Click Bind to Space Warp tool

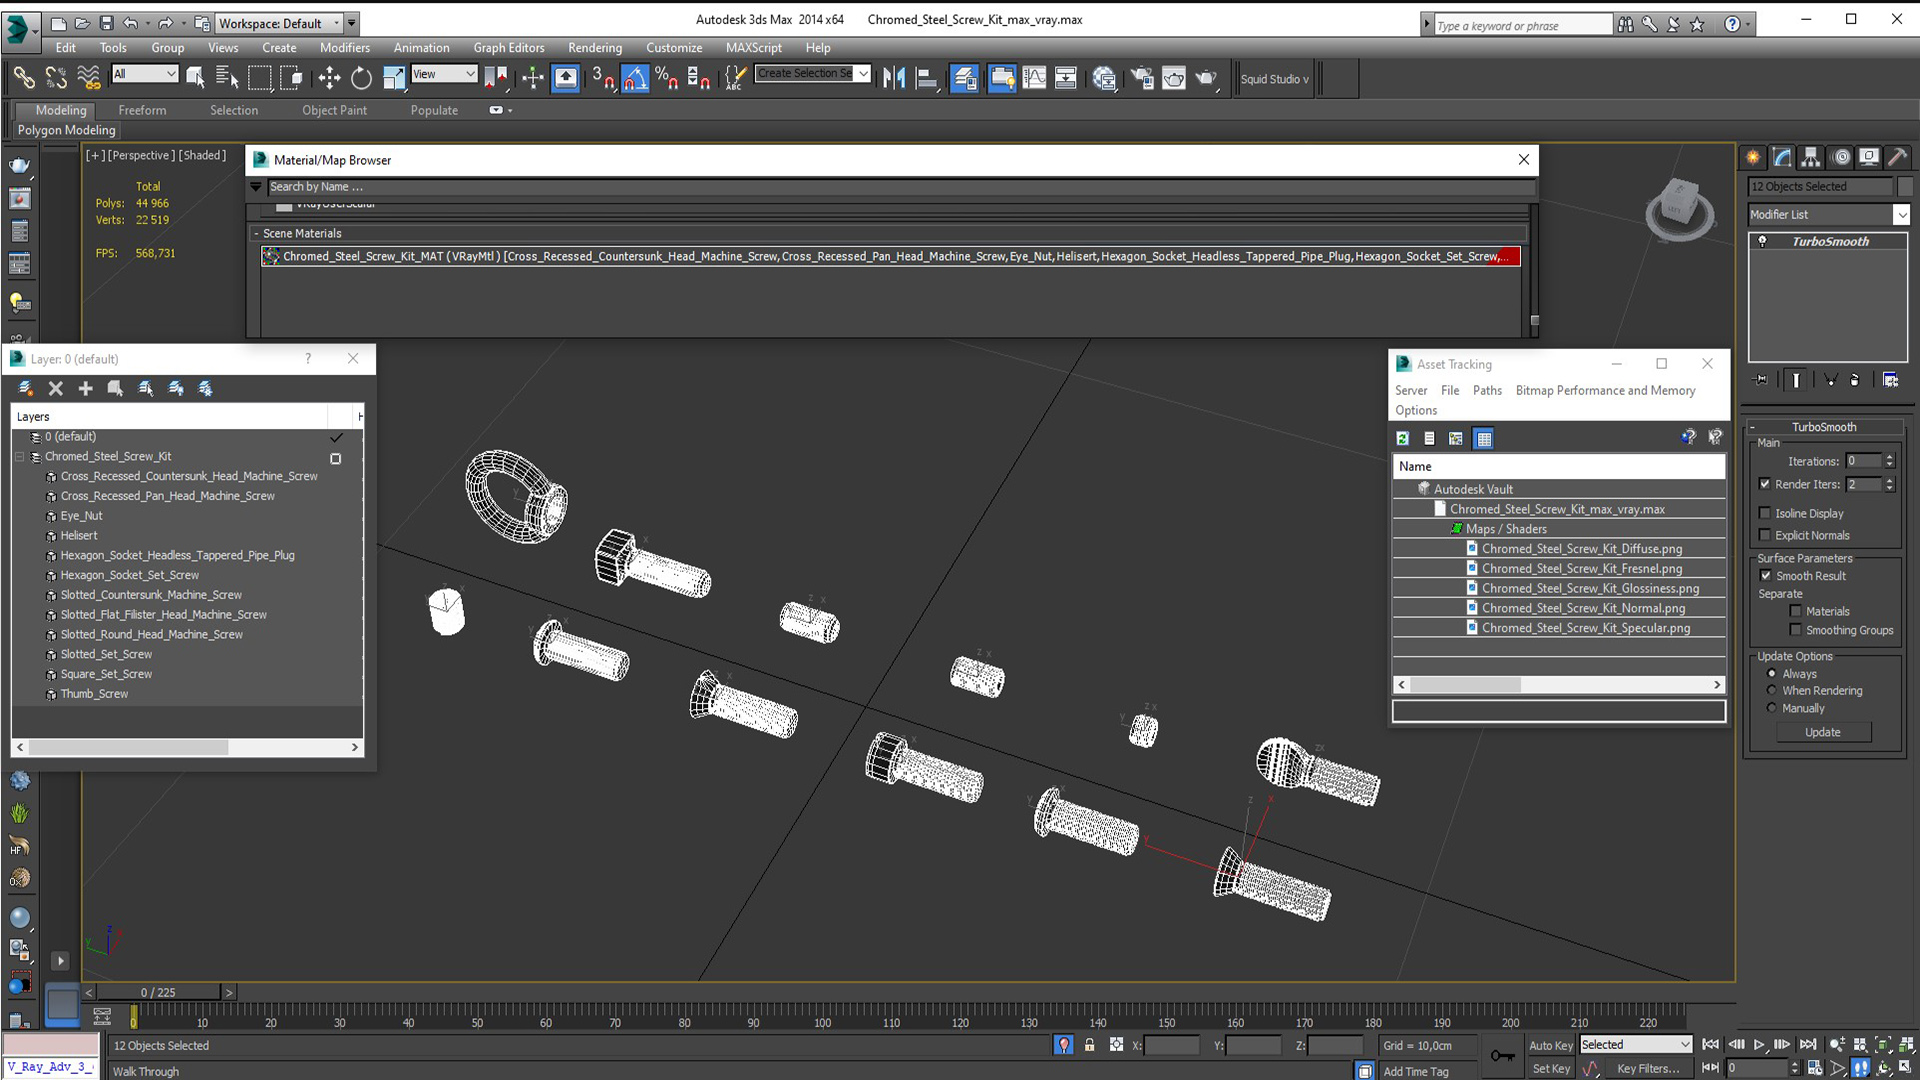89,77
